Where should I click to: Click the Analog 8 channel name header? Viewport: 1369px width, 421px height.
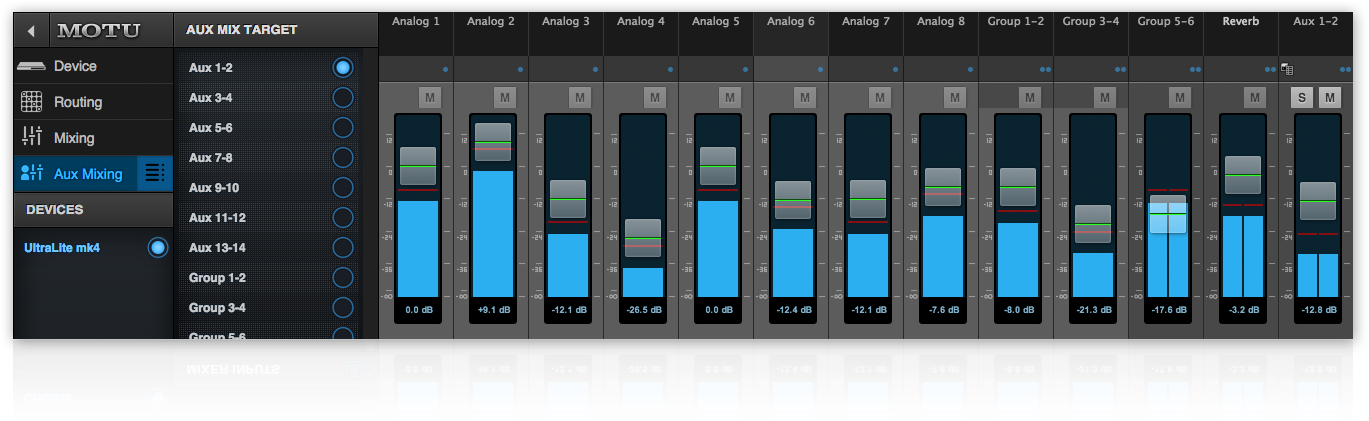[x=941, y=21]
